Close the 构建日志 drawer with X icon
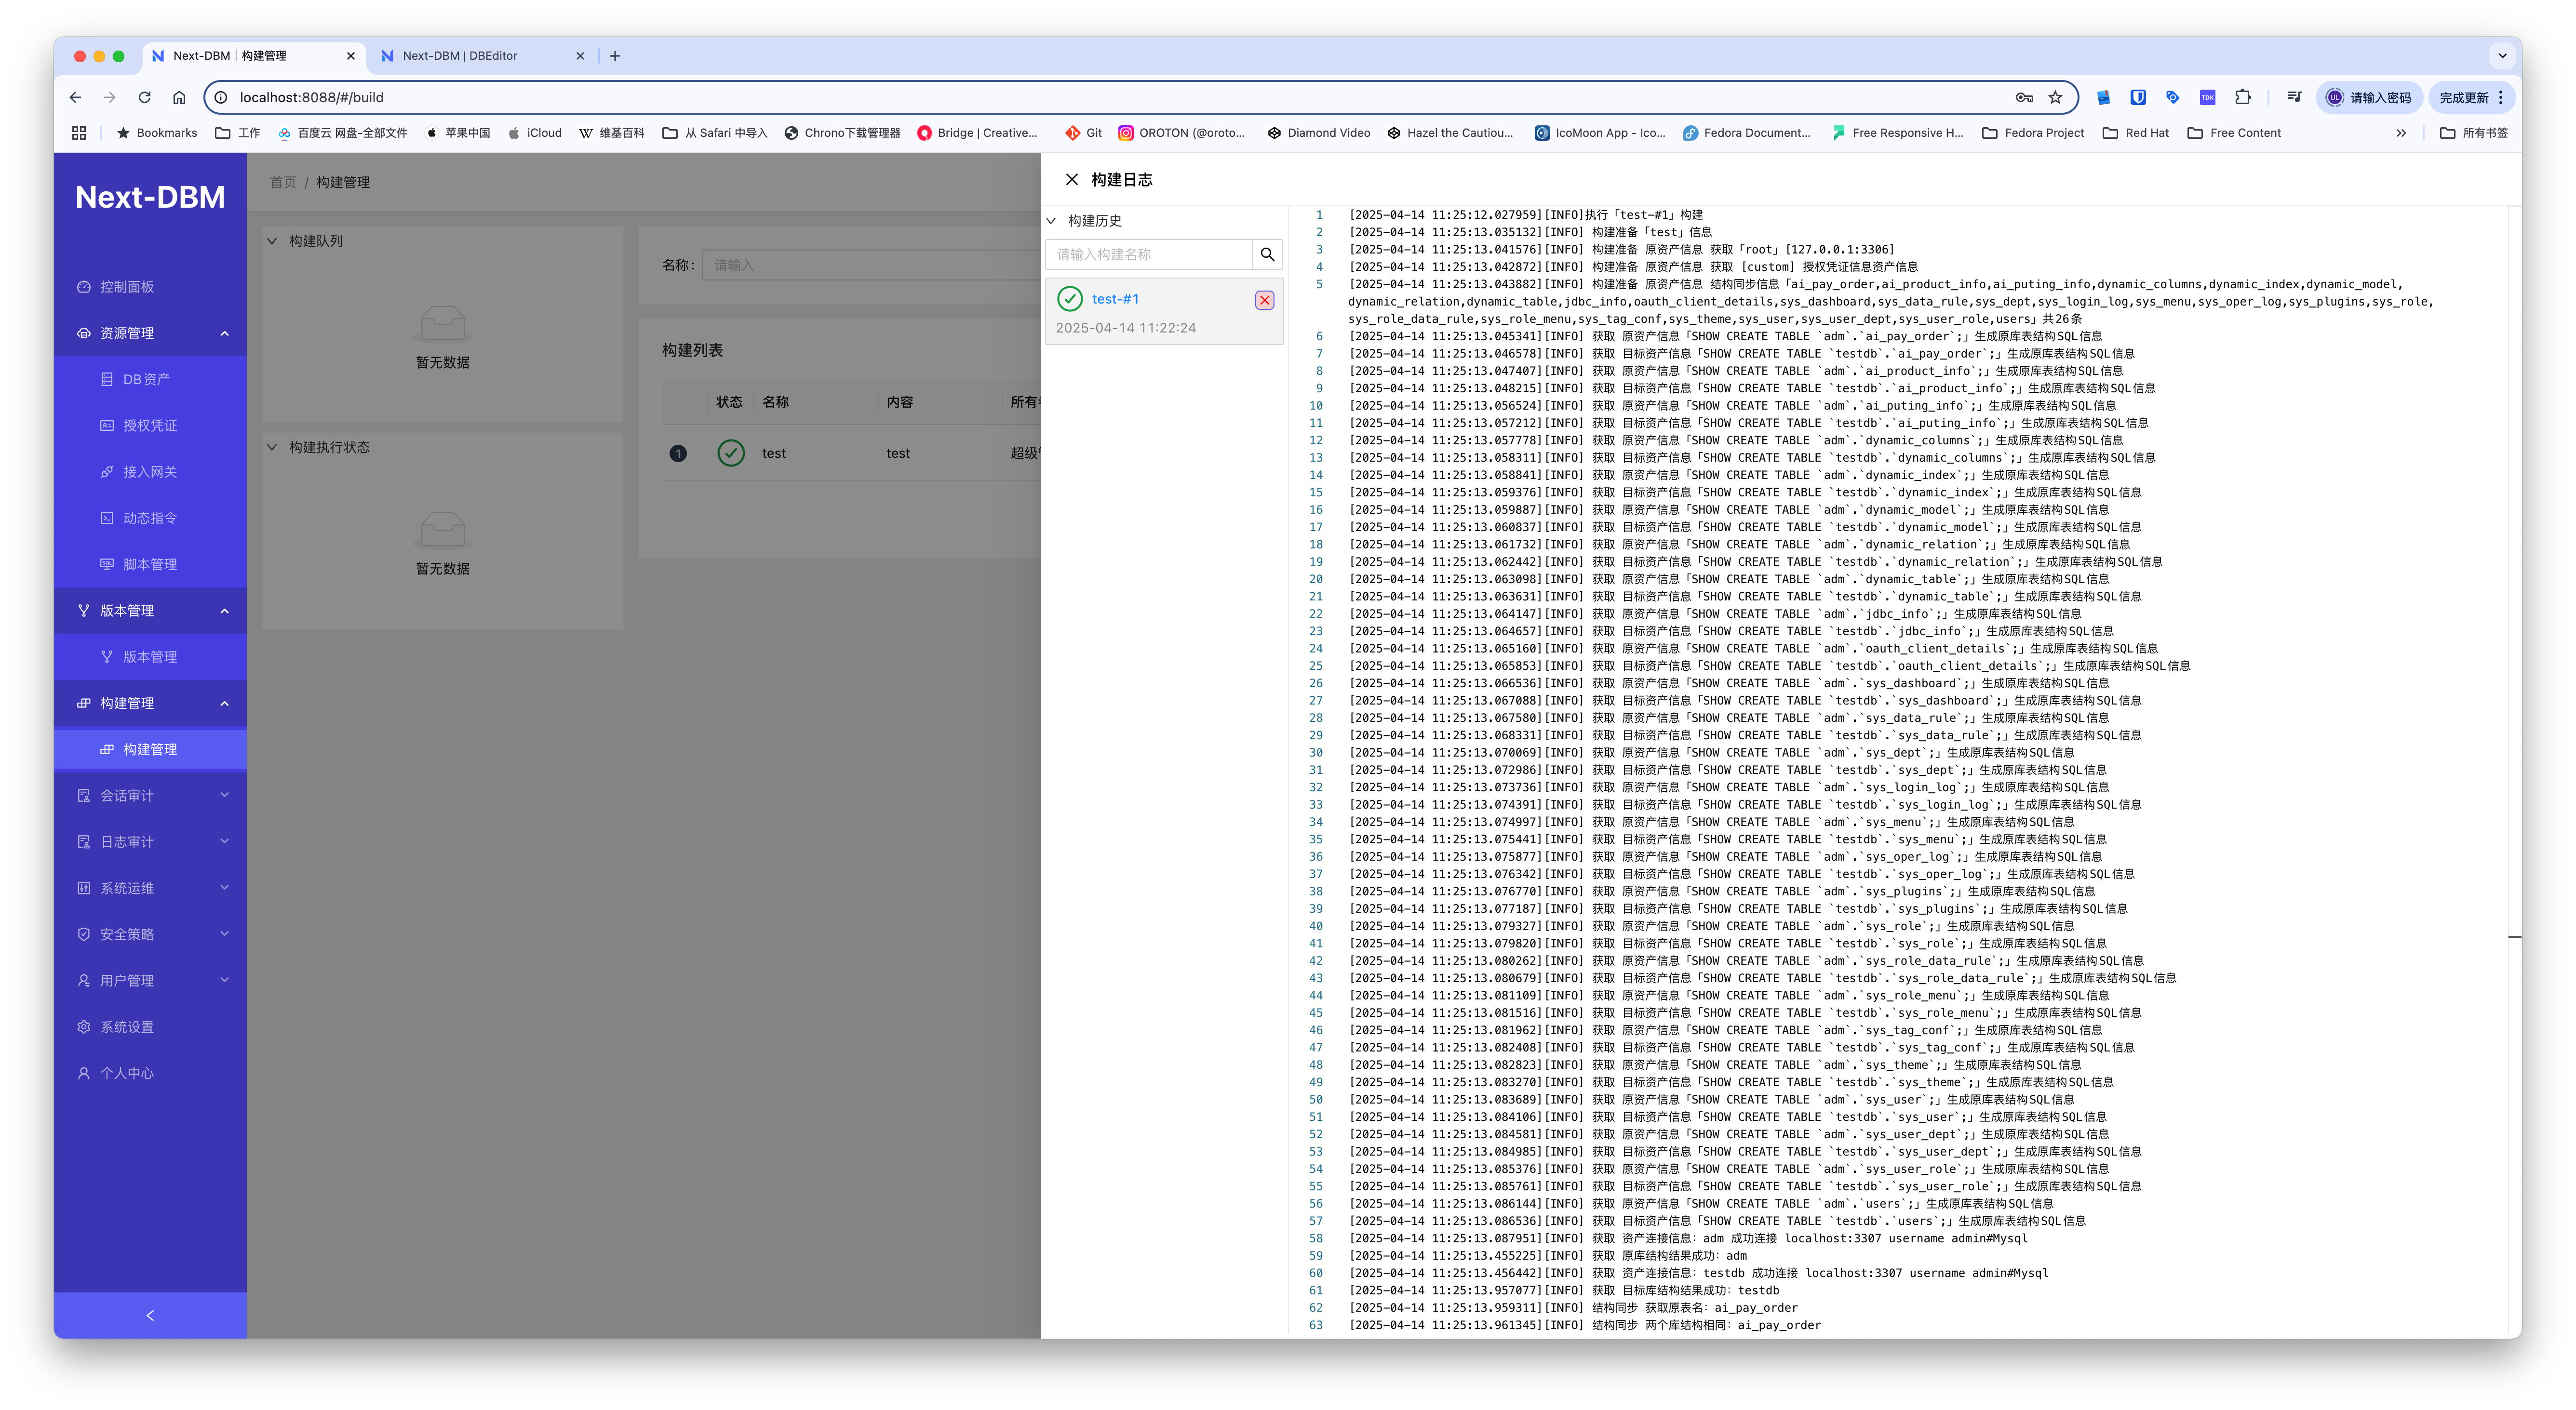Screen dimensions: 2576x1410 1071,180
